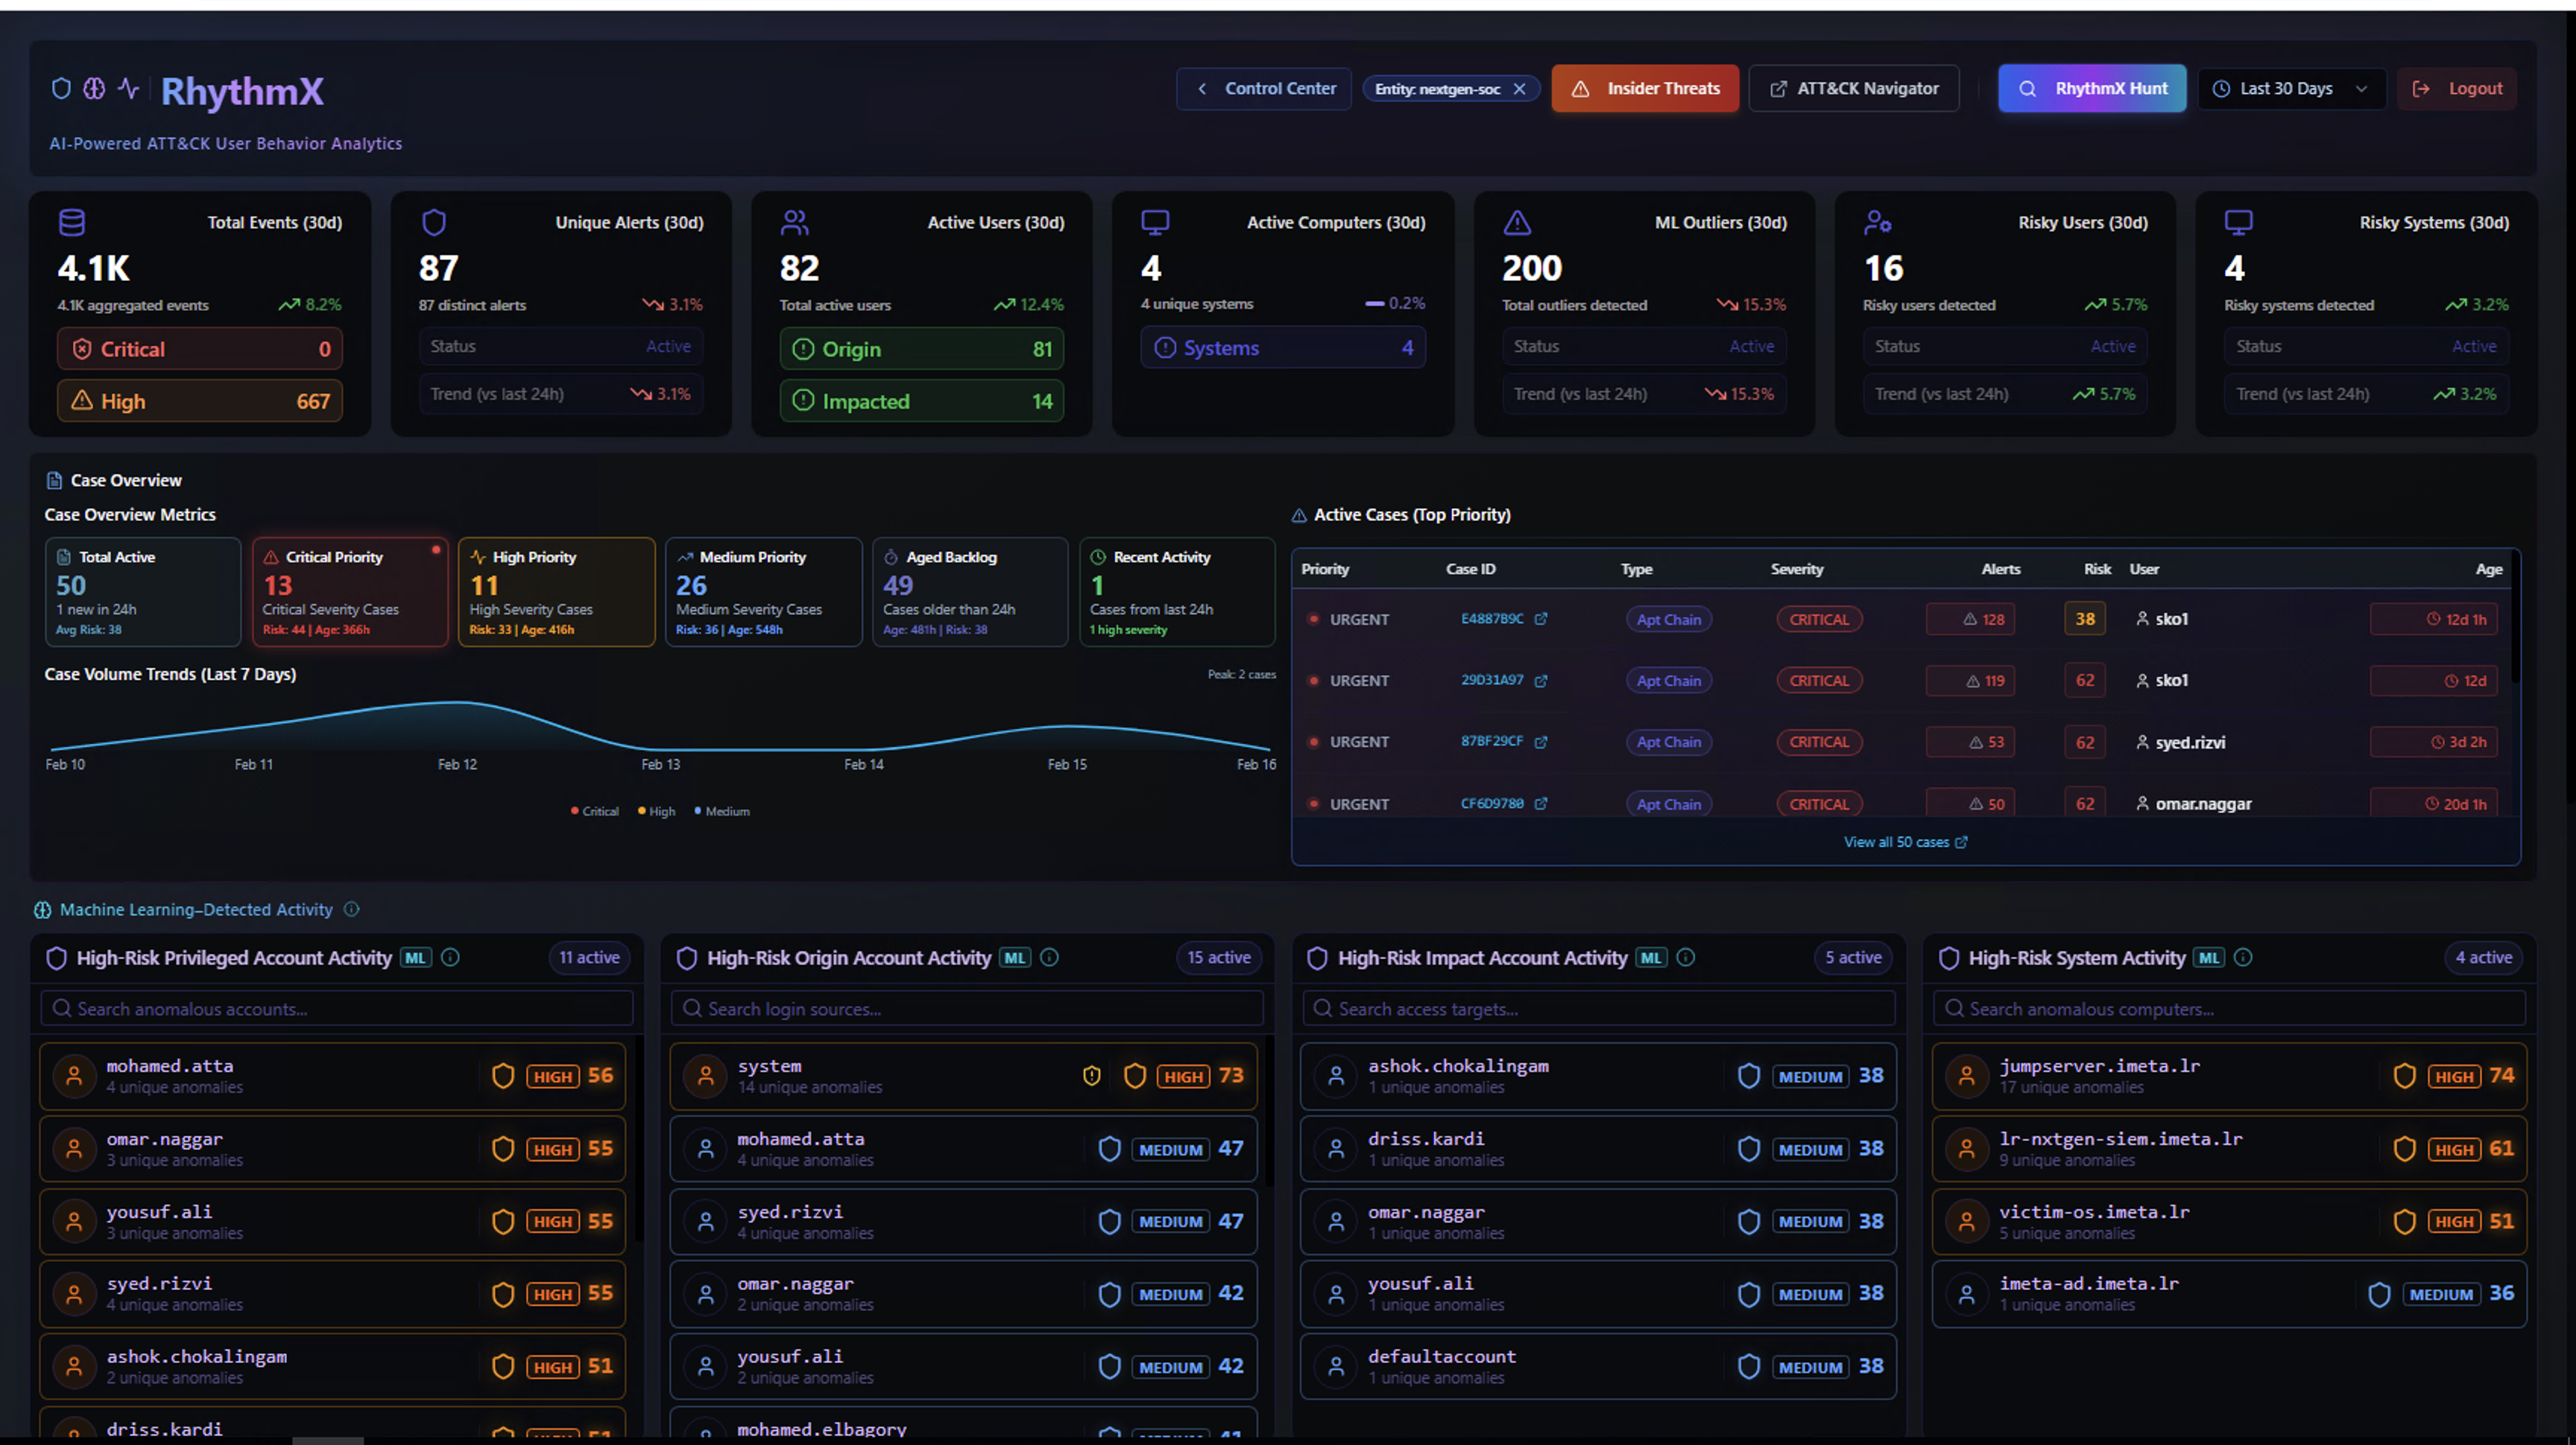Switch to the Insider Threats view
2576x1445 pixels.
(x=1644, y=88)
